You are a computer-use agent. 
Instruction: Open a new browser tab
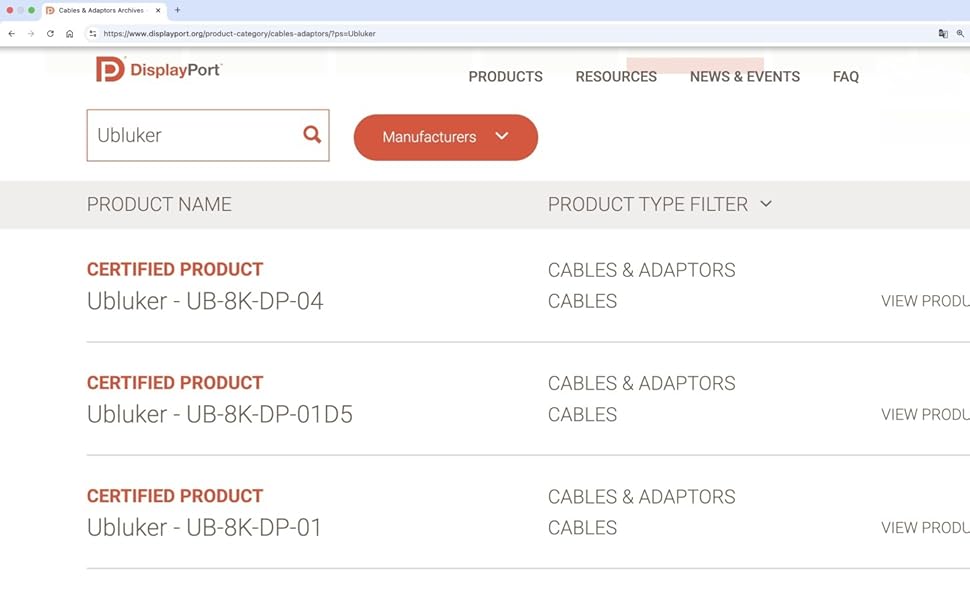178,10
